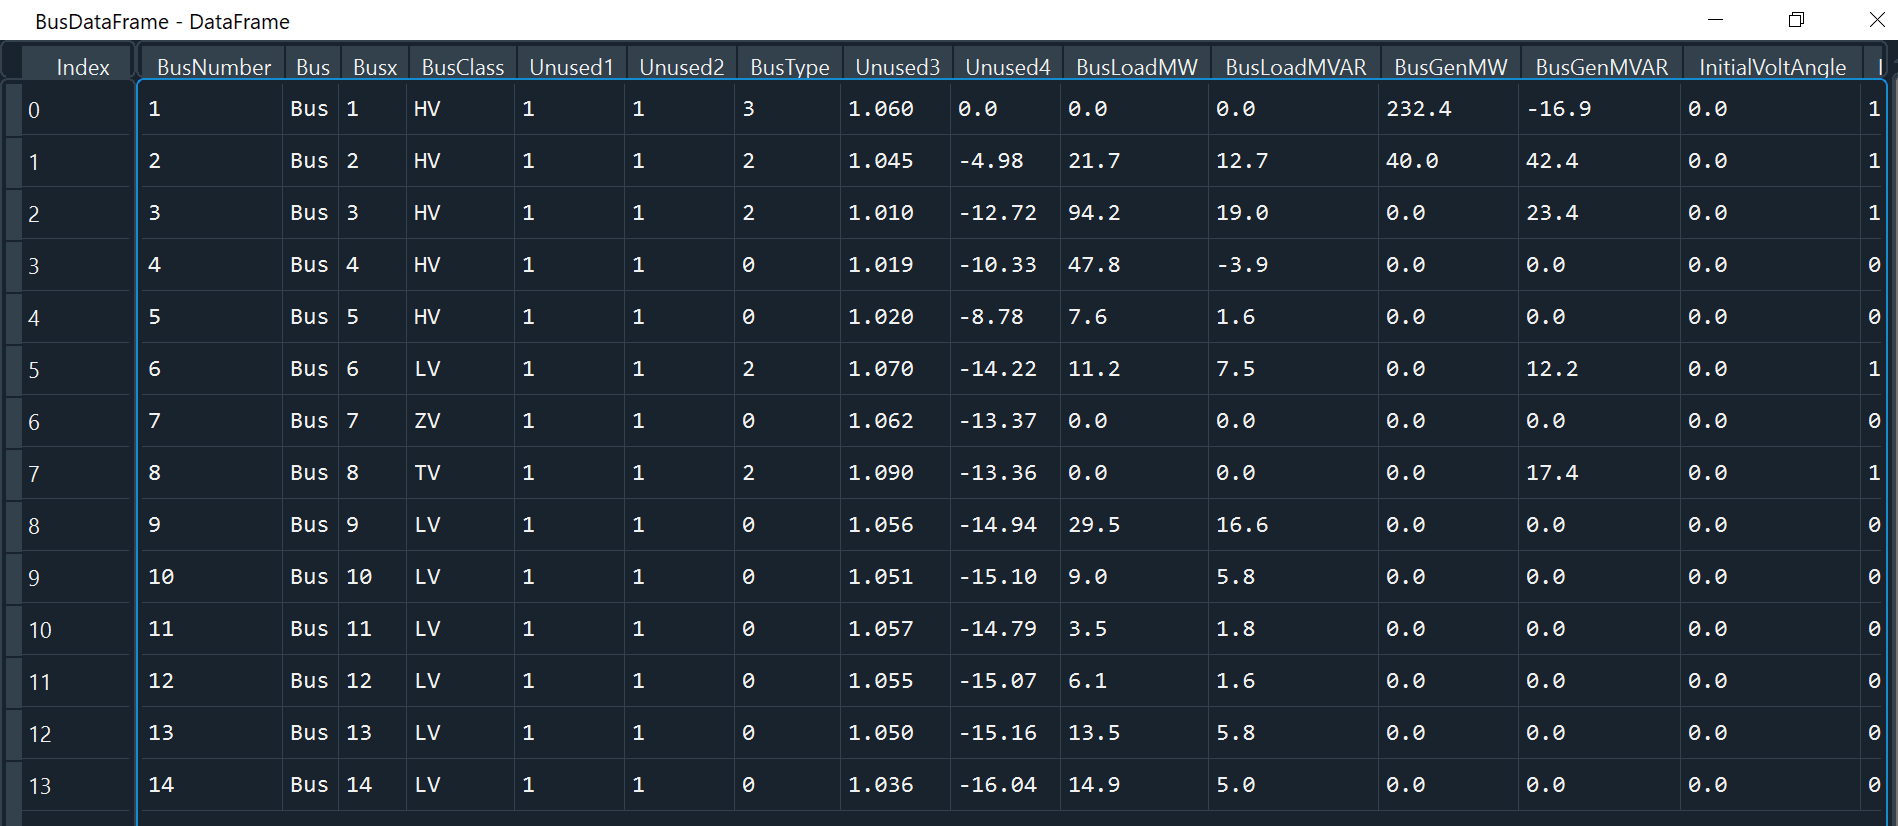Sort by the BusClass column header
This screenshot has width=1898, height=826.
(x=462, y=67)
